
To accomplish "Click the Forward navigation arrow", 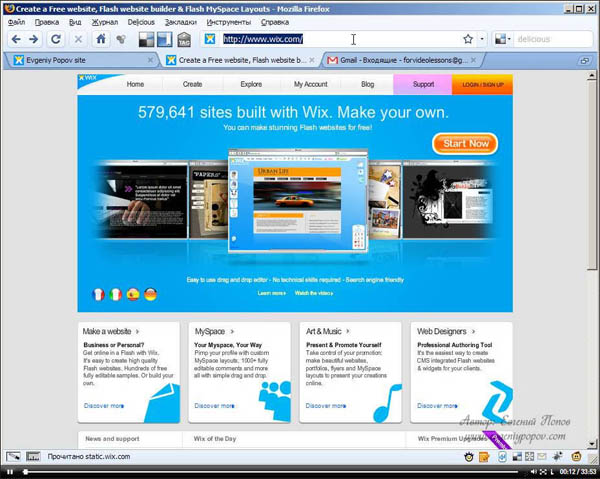I will (x=33, y=39).
